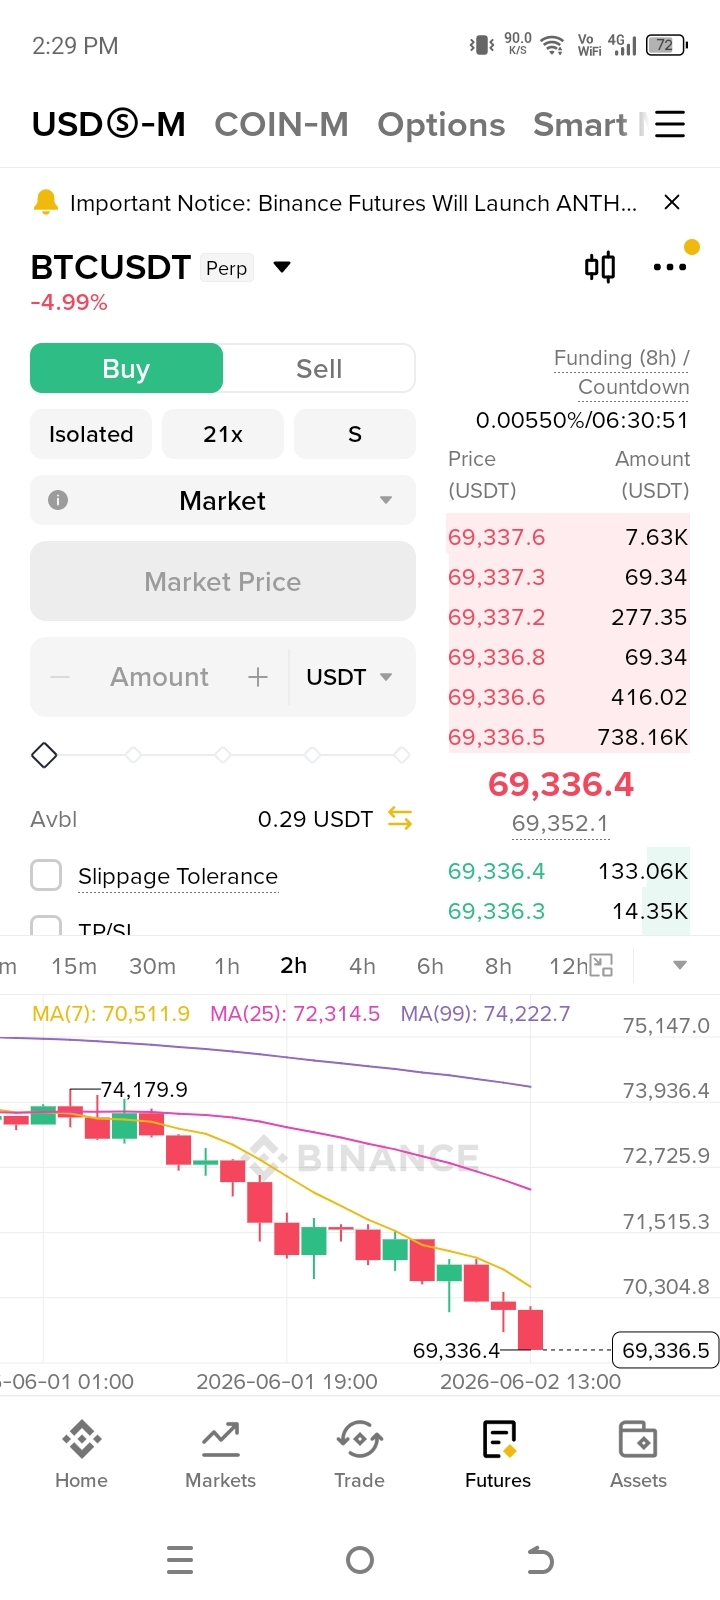Go to Markets in bottom navigation
Screen dimensions: 720x1600
[x=220, y=1455]
